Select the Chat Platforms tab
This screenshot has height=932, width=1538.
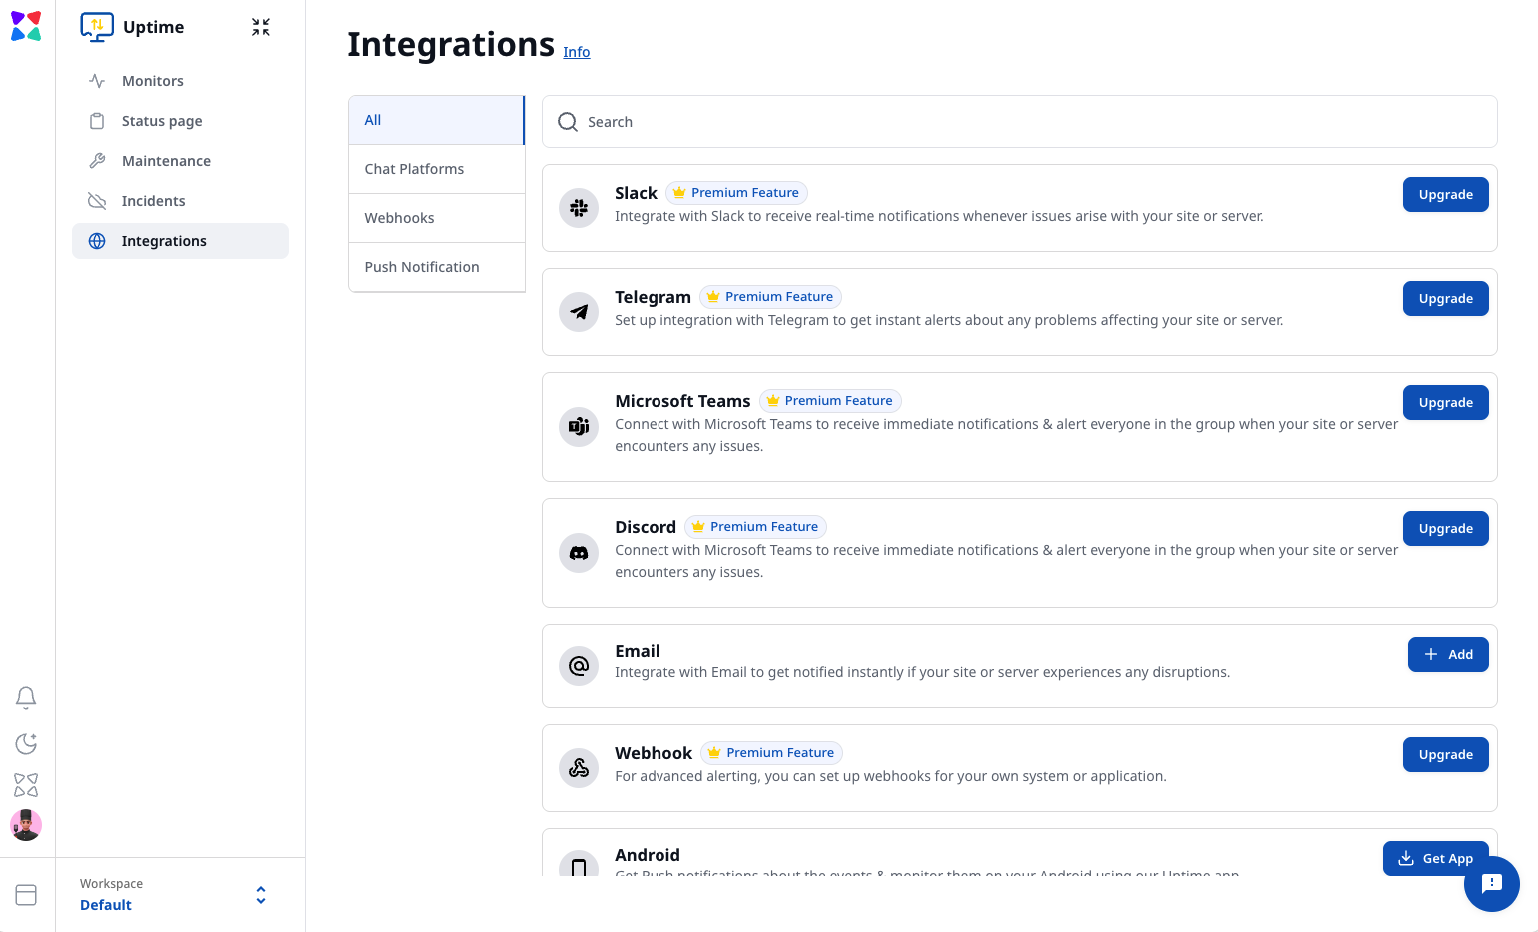(414, 169)
